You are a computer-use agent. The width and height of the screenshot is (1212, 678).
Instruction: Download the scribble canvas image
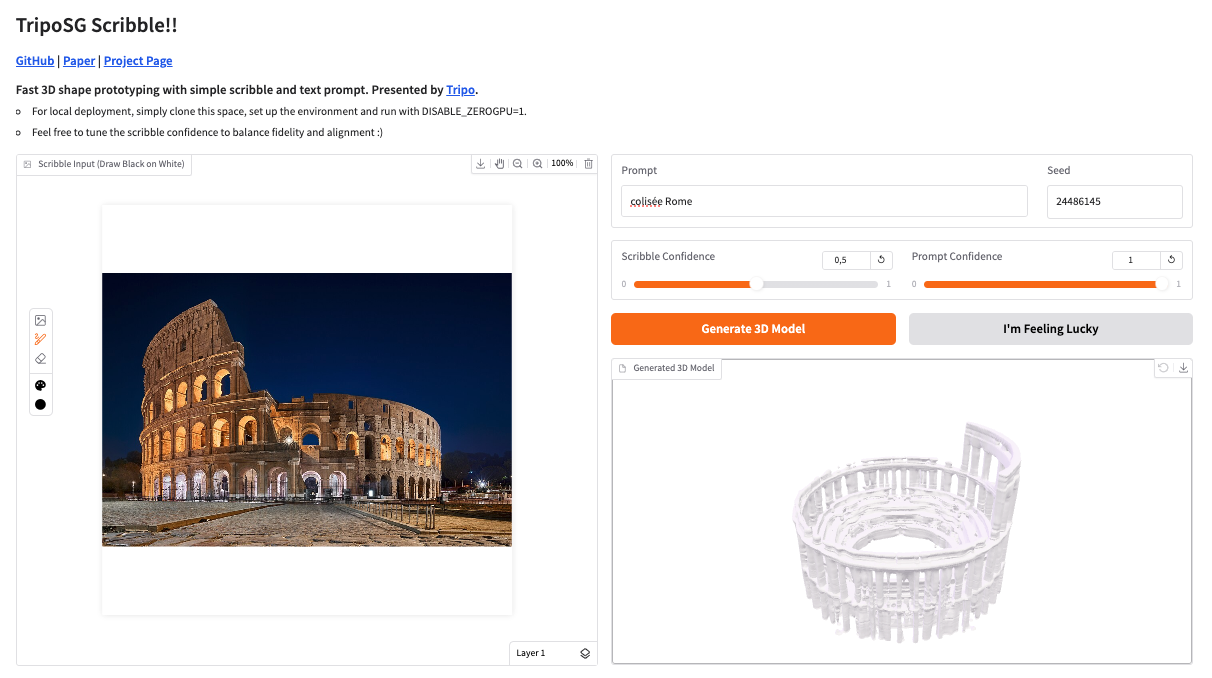[x=481, y=163]
